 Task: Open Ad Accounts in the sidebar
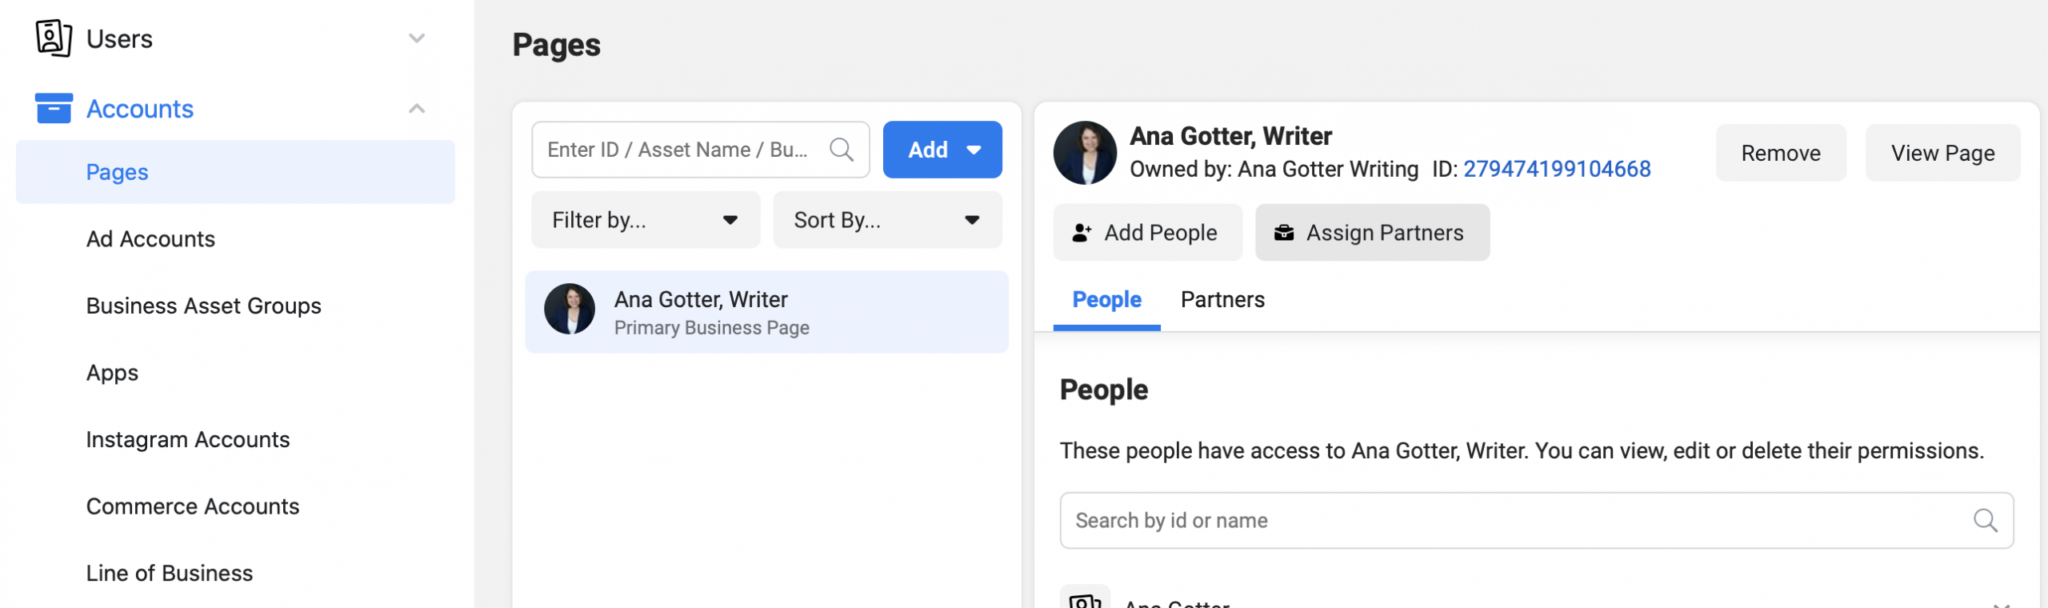[x=151, y=239]
